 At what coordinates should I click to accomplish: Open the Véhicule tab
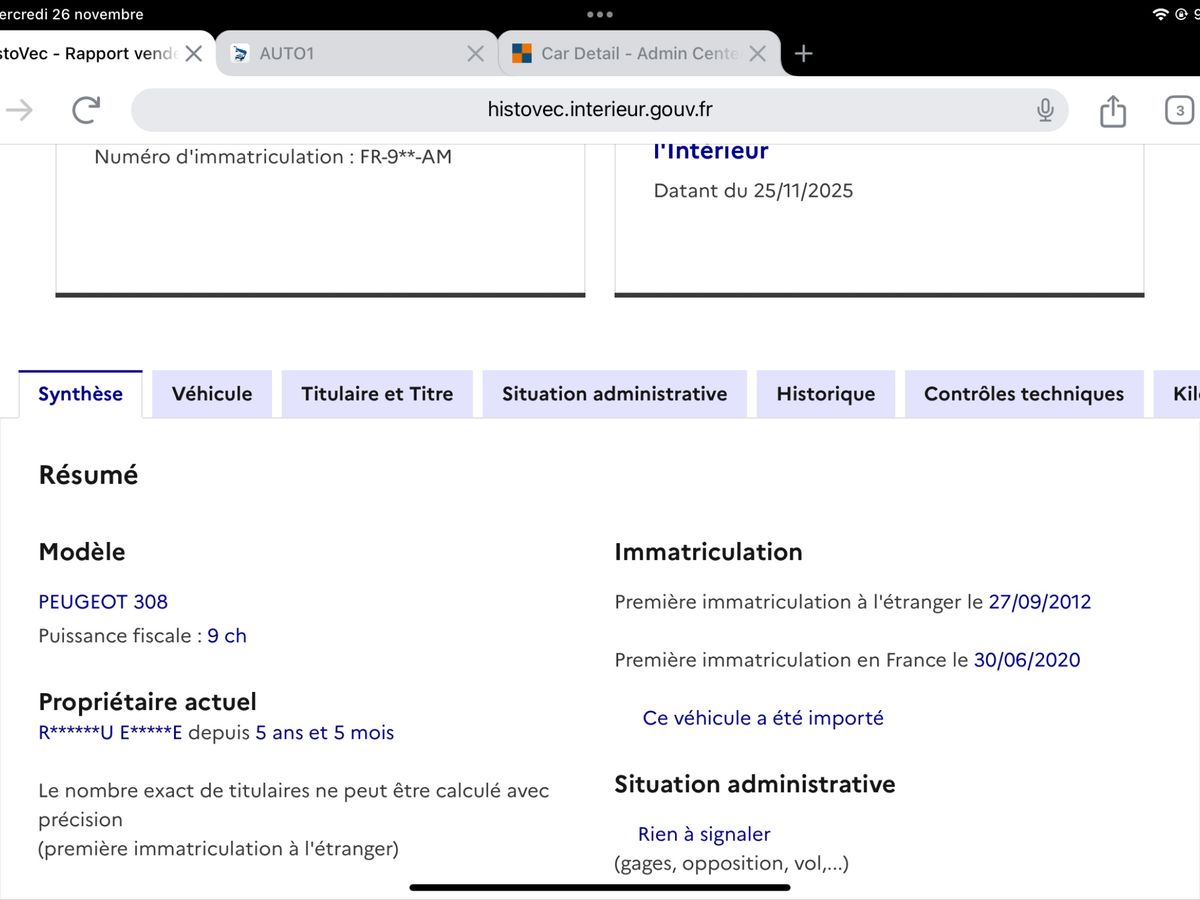[212, 394]
